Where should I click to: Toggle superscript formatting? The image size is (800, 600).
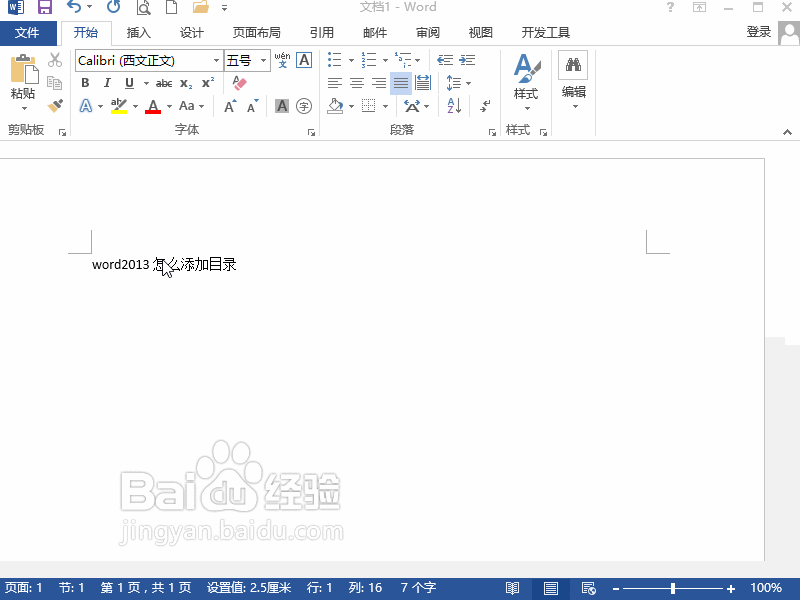(x=208, y=83)
